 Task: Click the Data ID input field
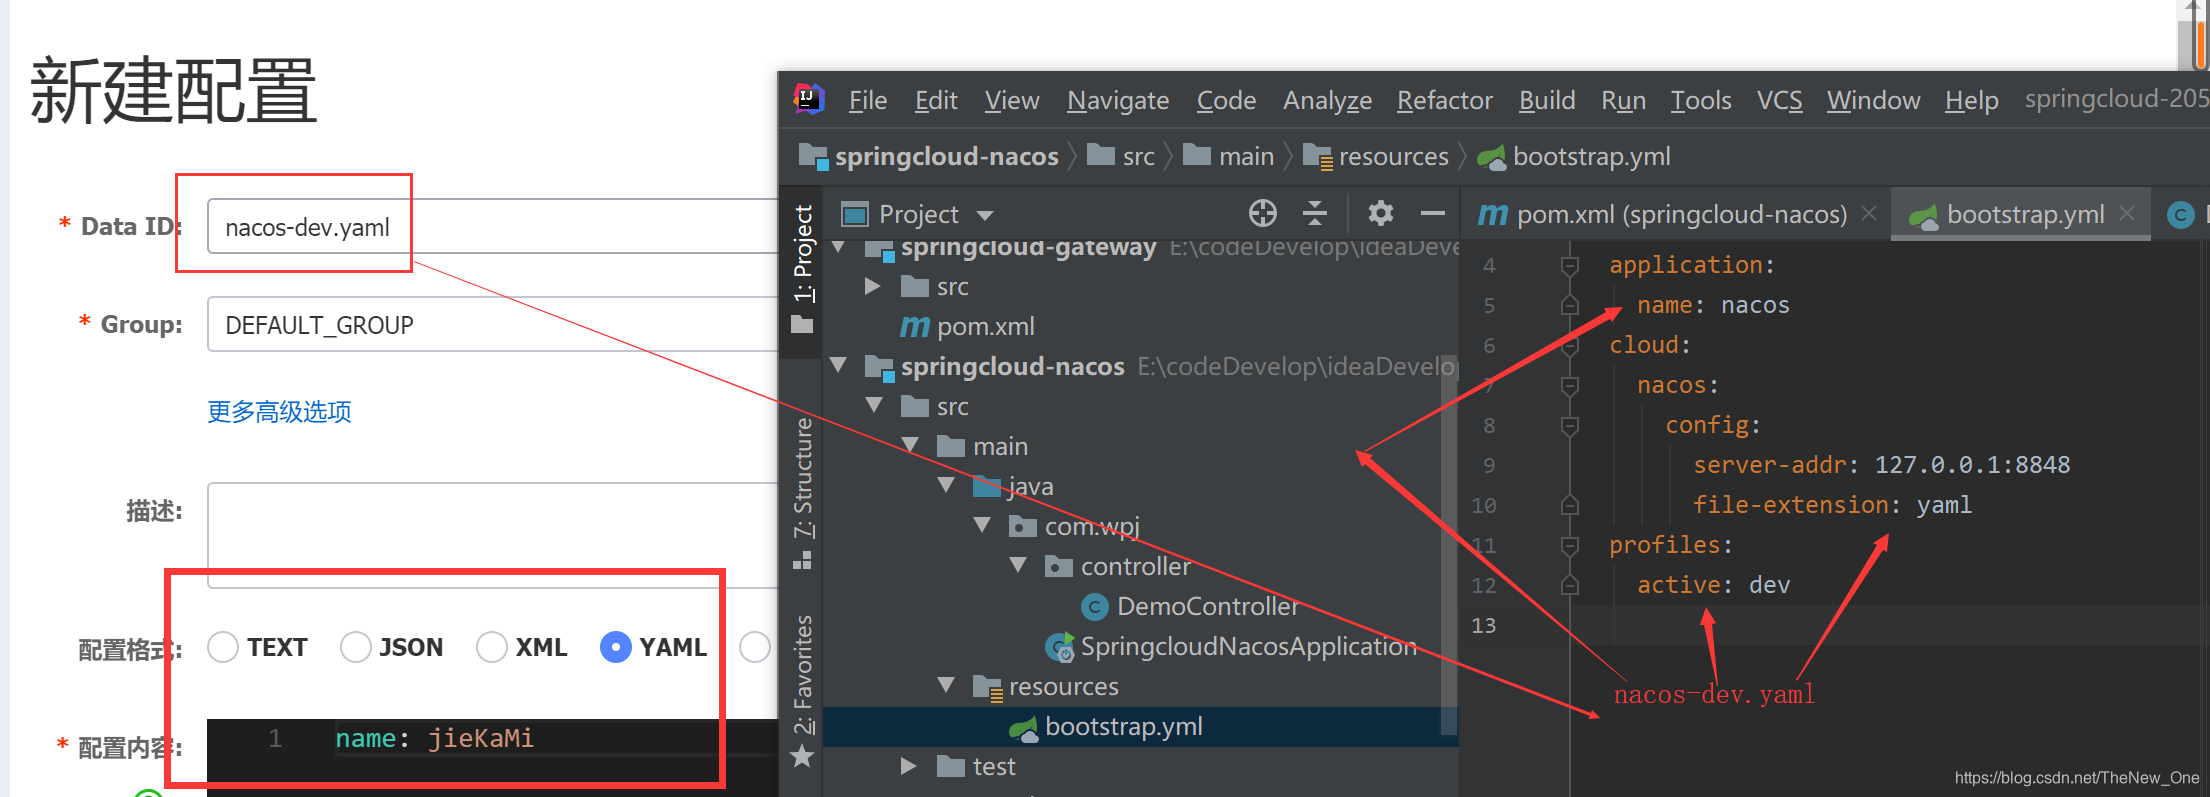point(493,226)
